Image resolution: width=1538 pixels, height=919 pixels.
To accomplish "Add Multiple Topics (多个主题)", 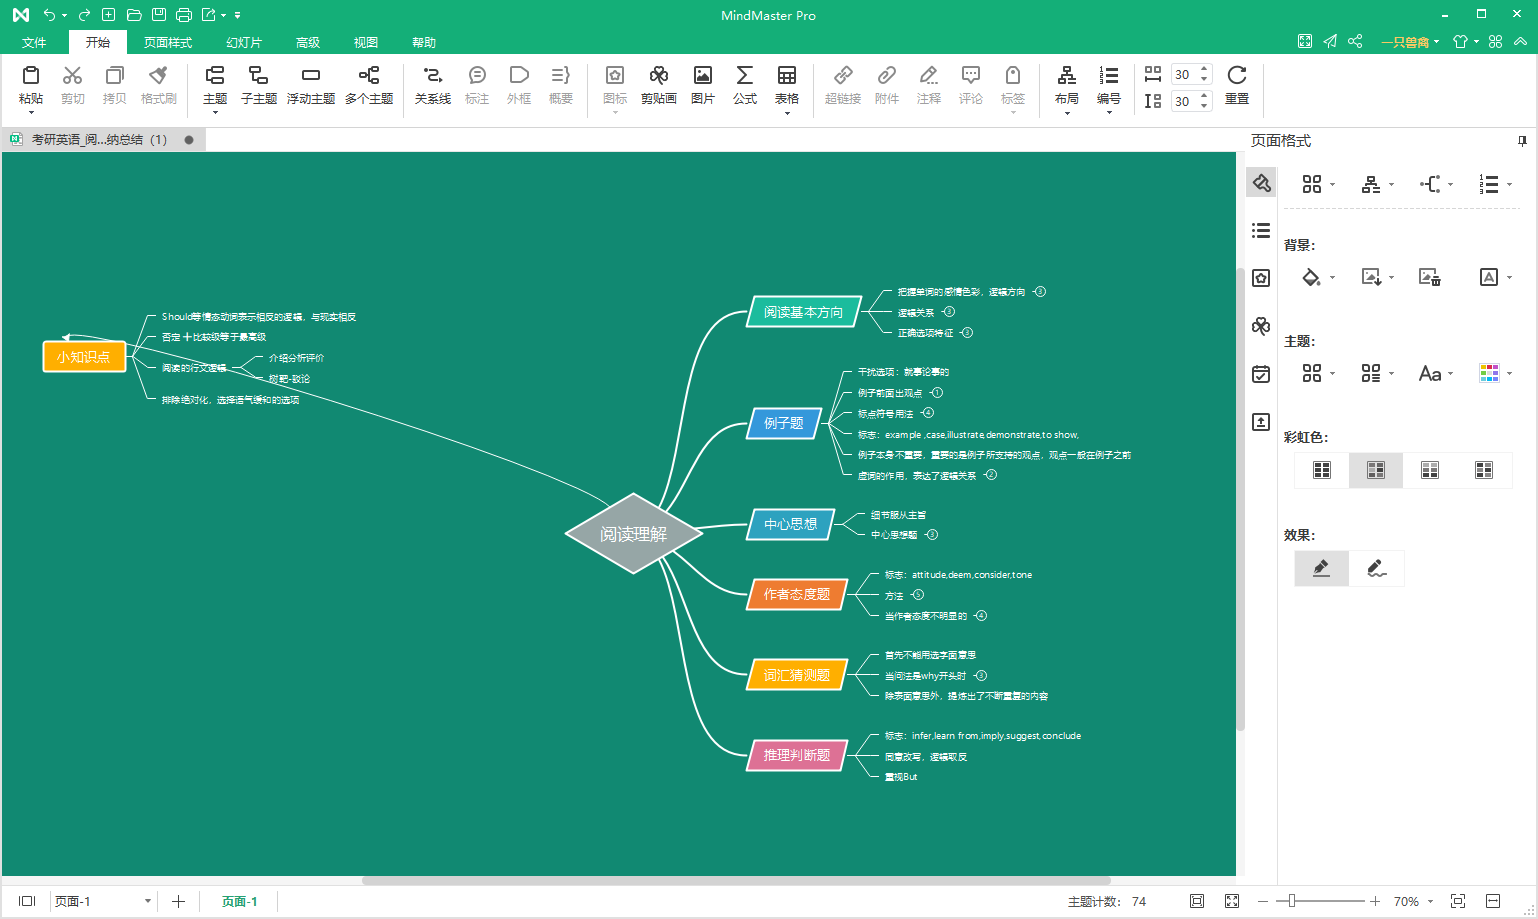I will [x=369, y=85].
